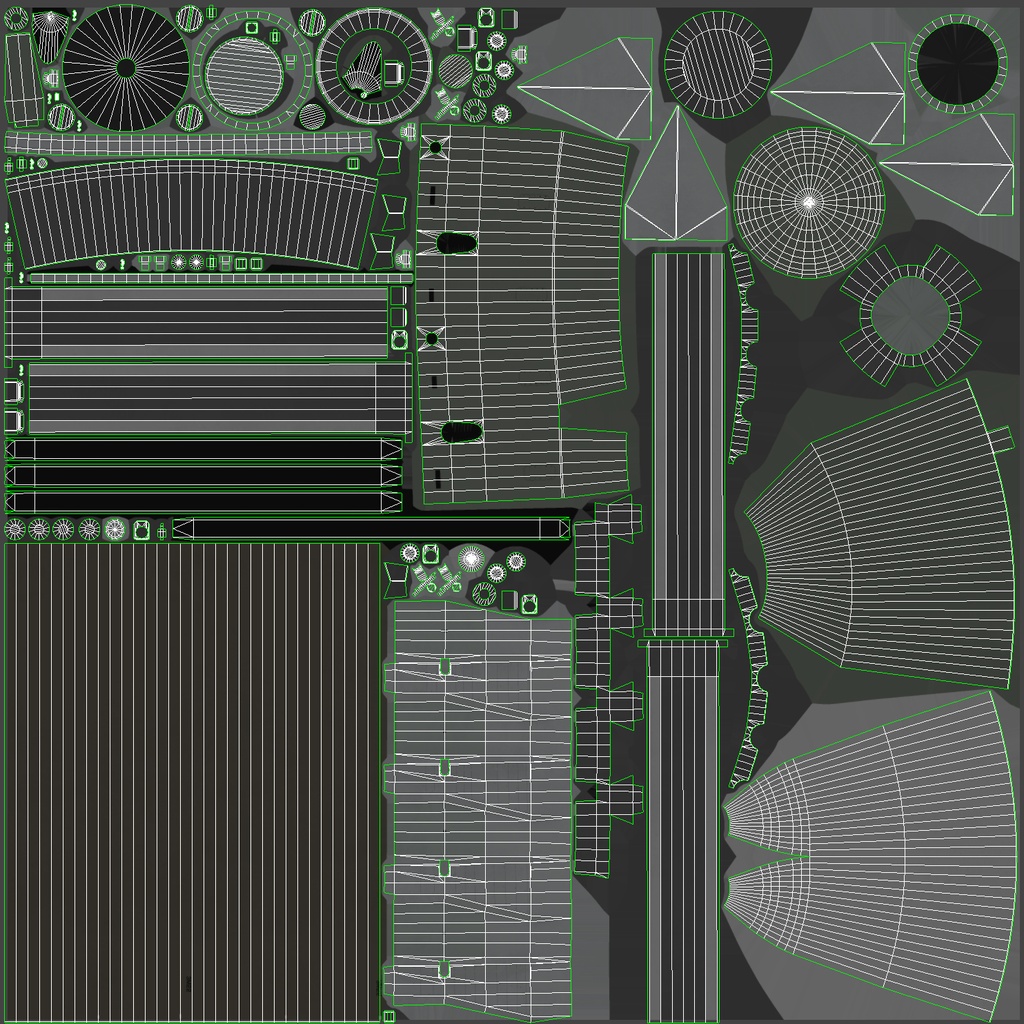Select the double-lobed fan island

871,857
